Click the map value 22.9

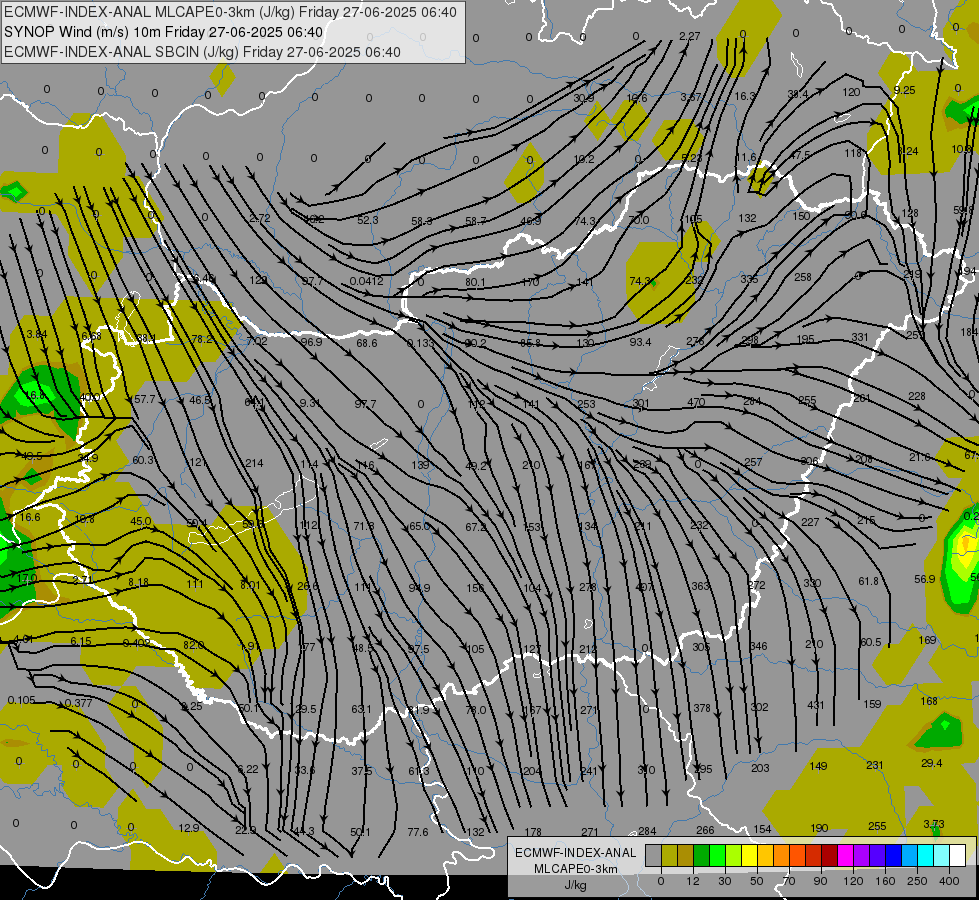pos(245,830)
